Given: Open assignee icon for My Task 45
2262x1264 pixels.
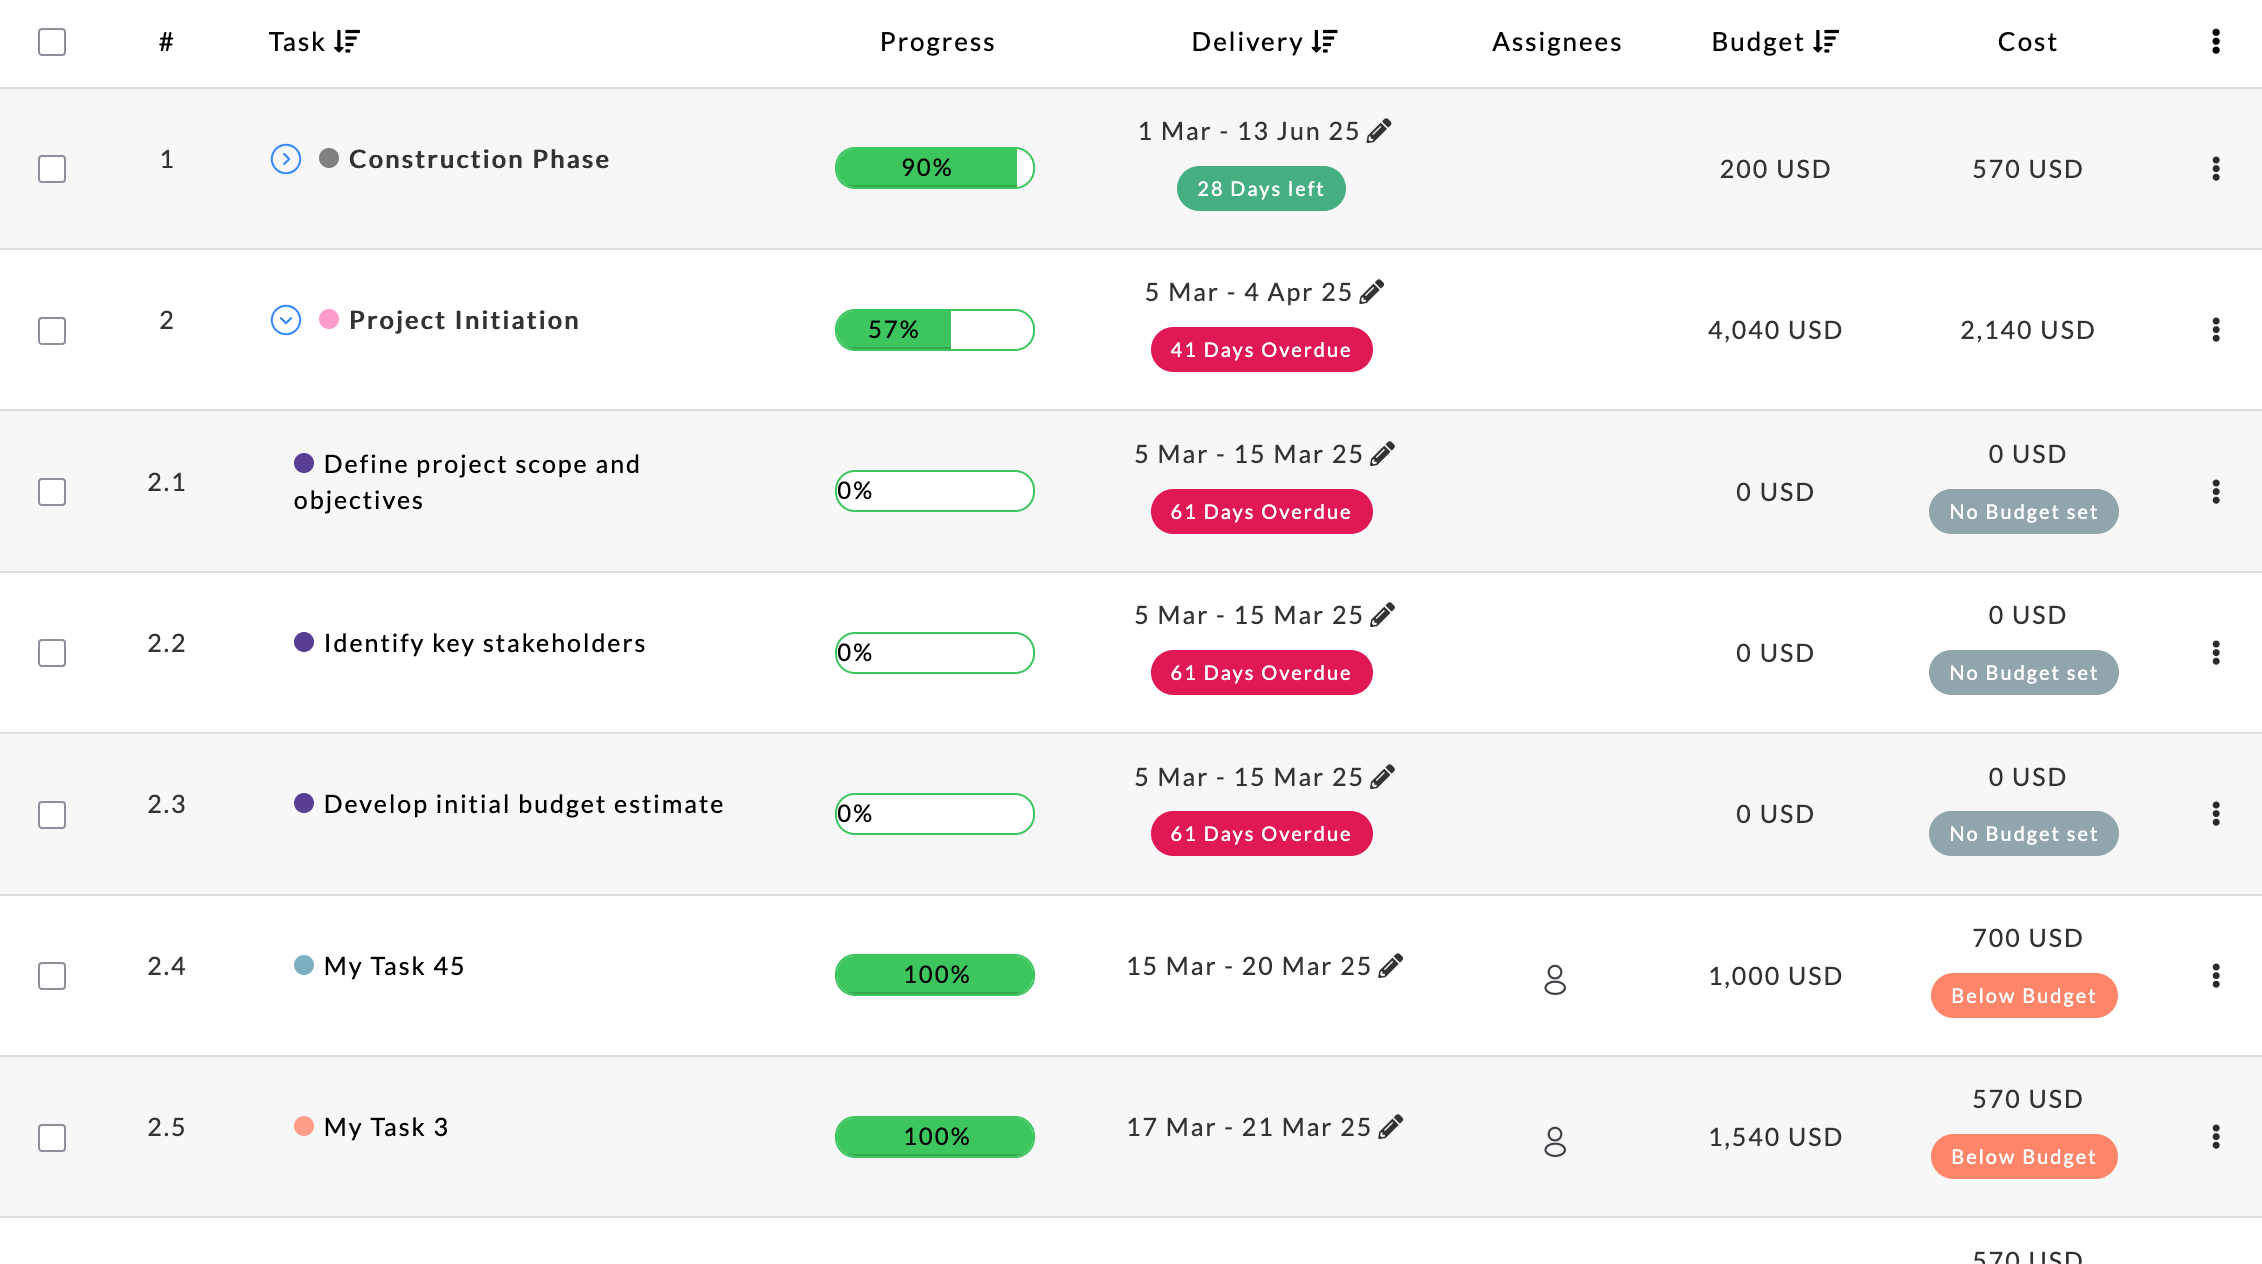Looking at the screenshot, I should 1555,979.
